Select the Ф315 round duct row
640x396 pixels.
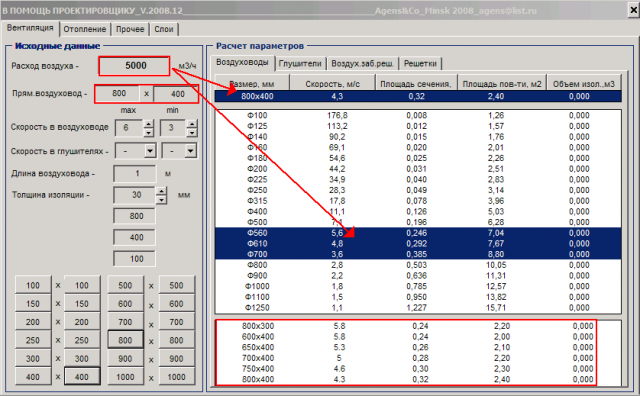[x=418, y=201]
